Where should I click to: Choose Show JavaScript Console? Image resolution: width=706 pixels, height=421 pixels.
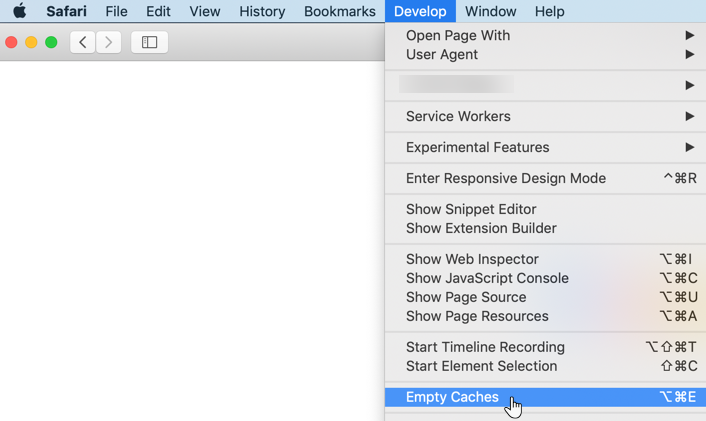(x=545, y=278)
